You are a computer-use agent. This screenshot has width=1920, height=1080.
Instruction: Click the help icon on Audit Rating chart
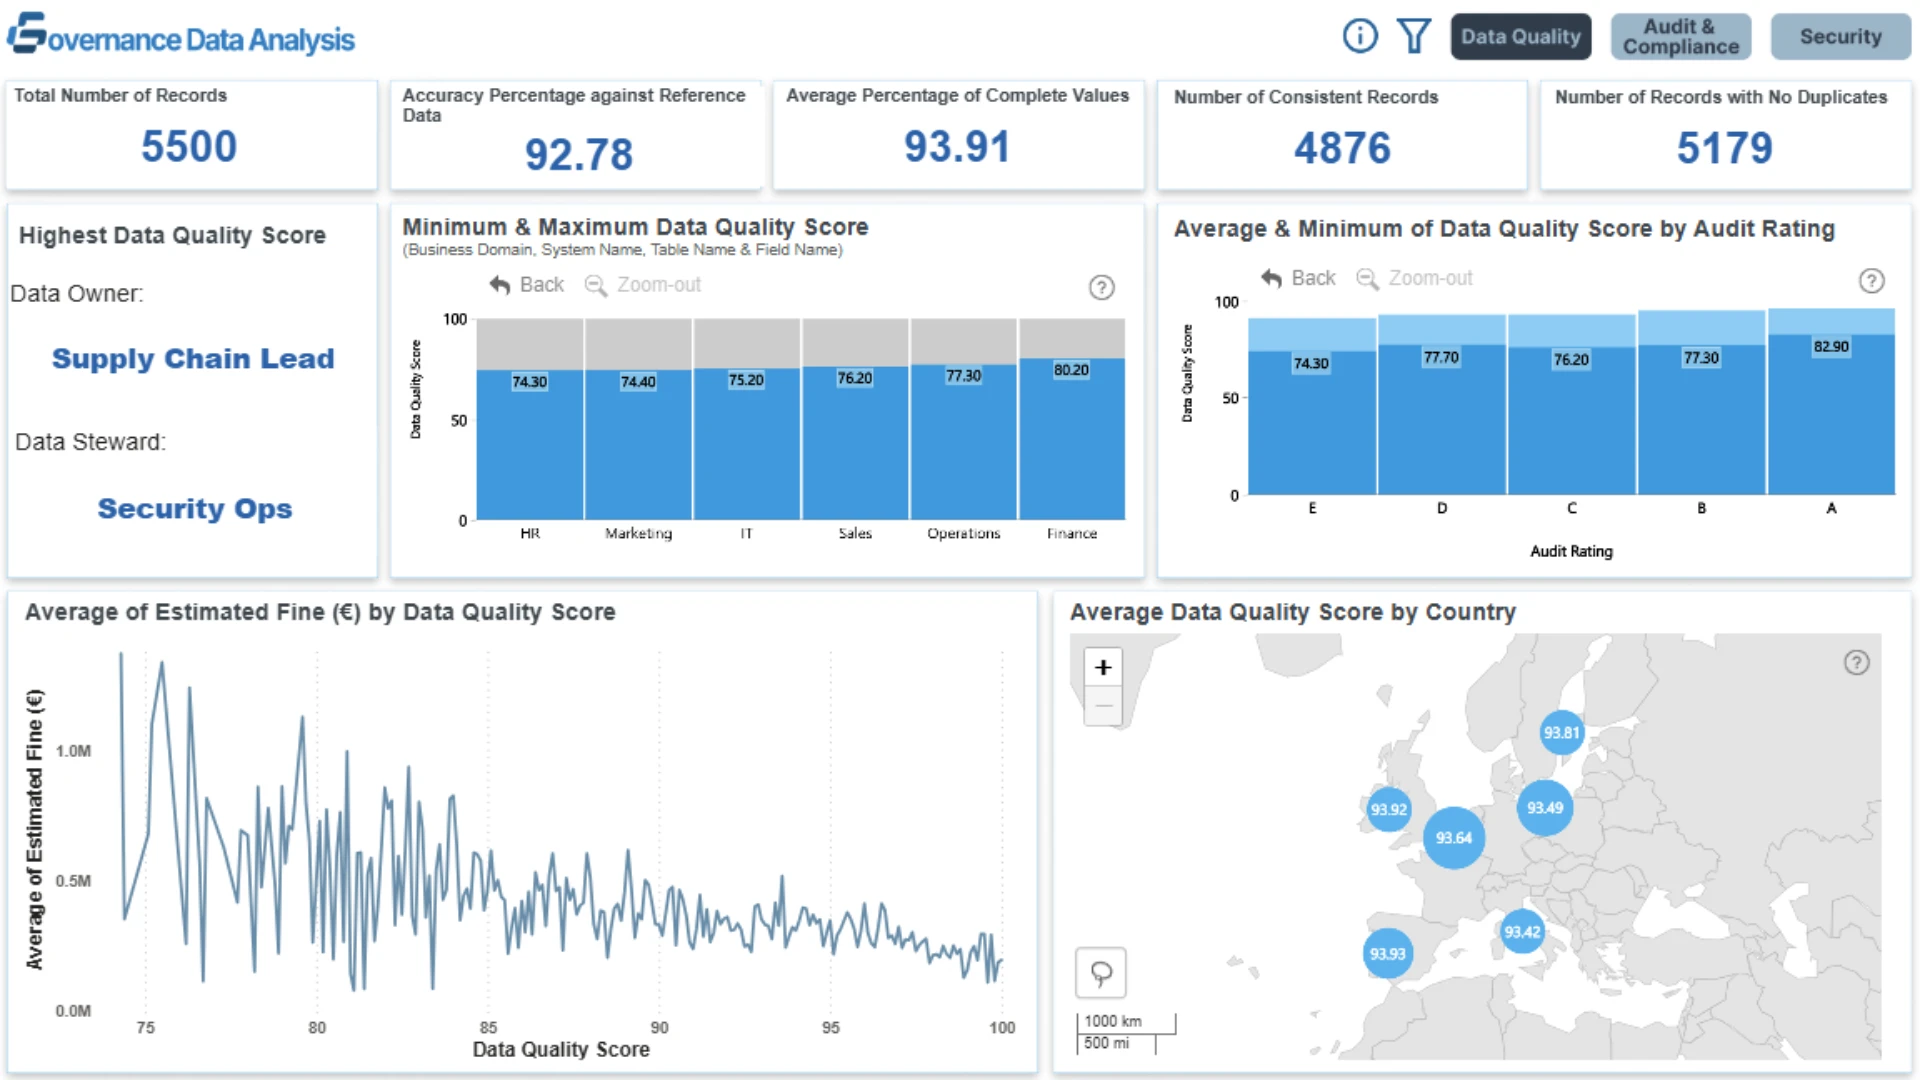pos(1872,281)
